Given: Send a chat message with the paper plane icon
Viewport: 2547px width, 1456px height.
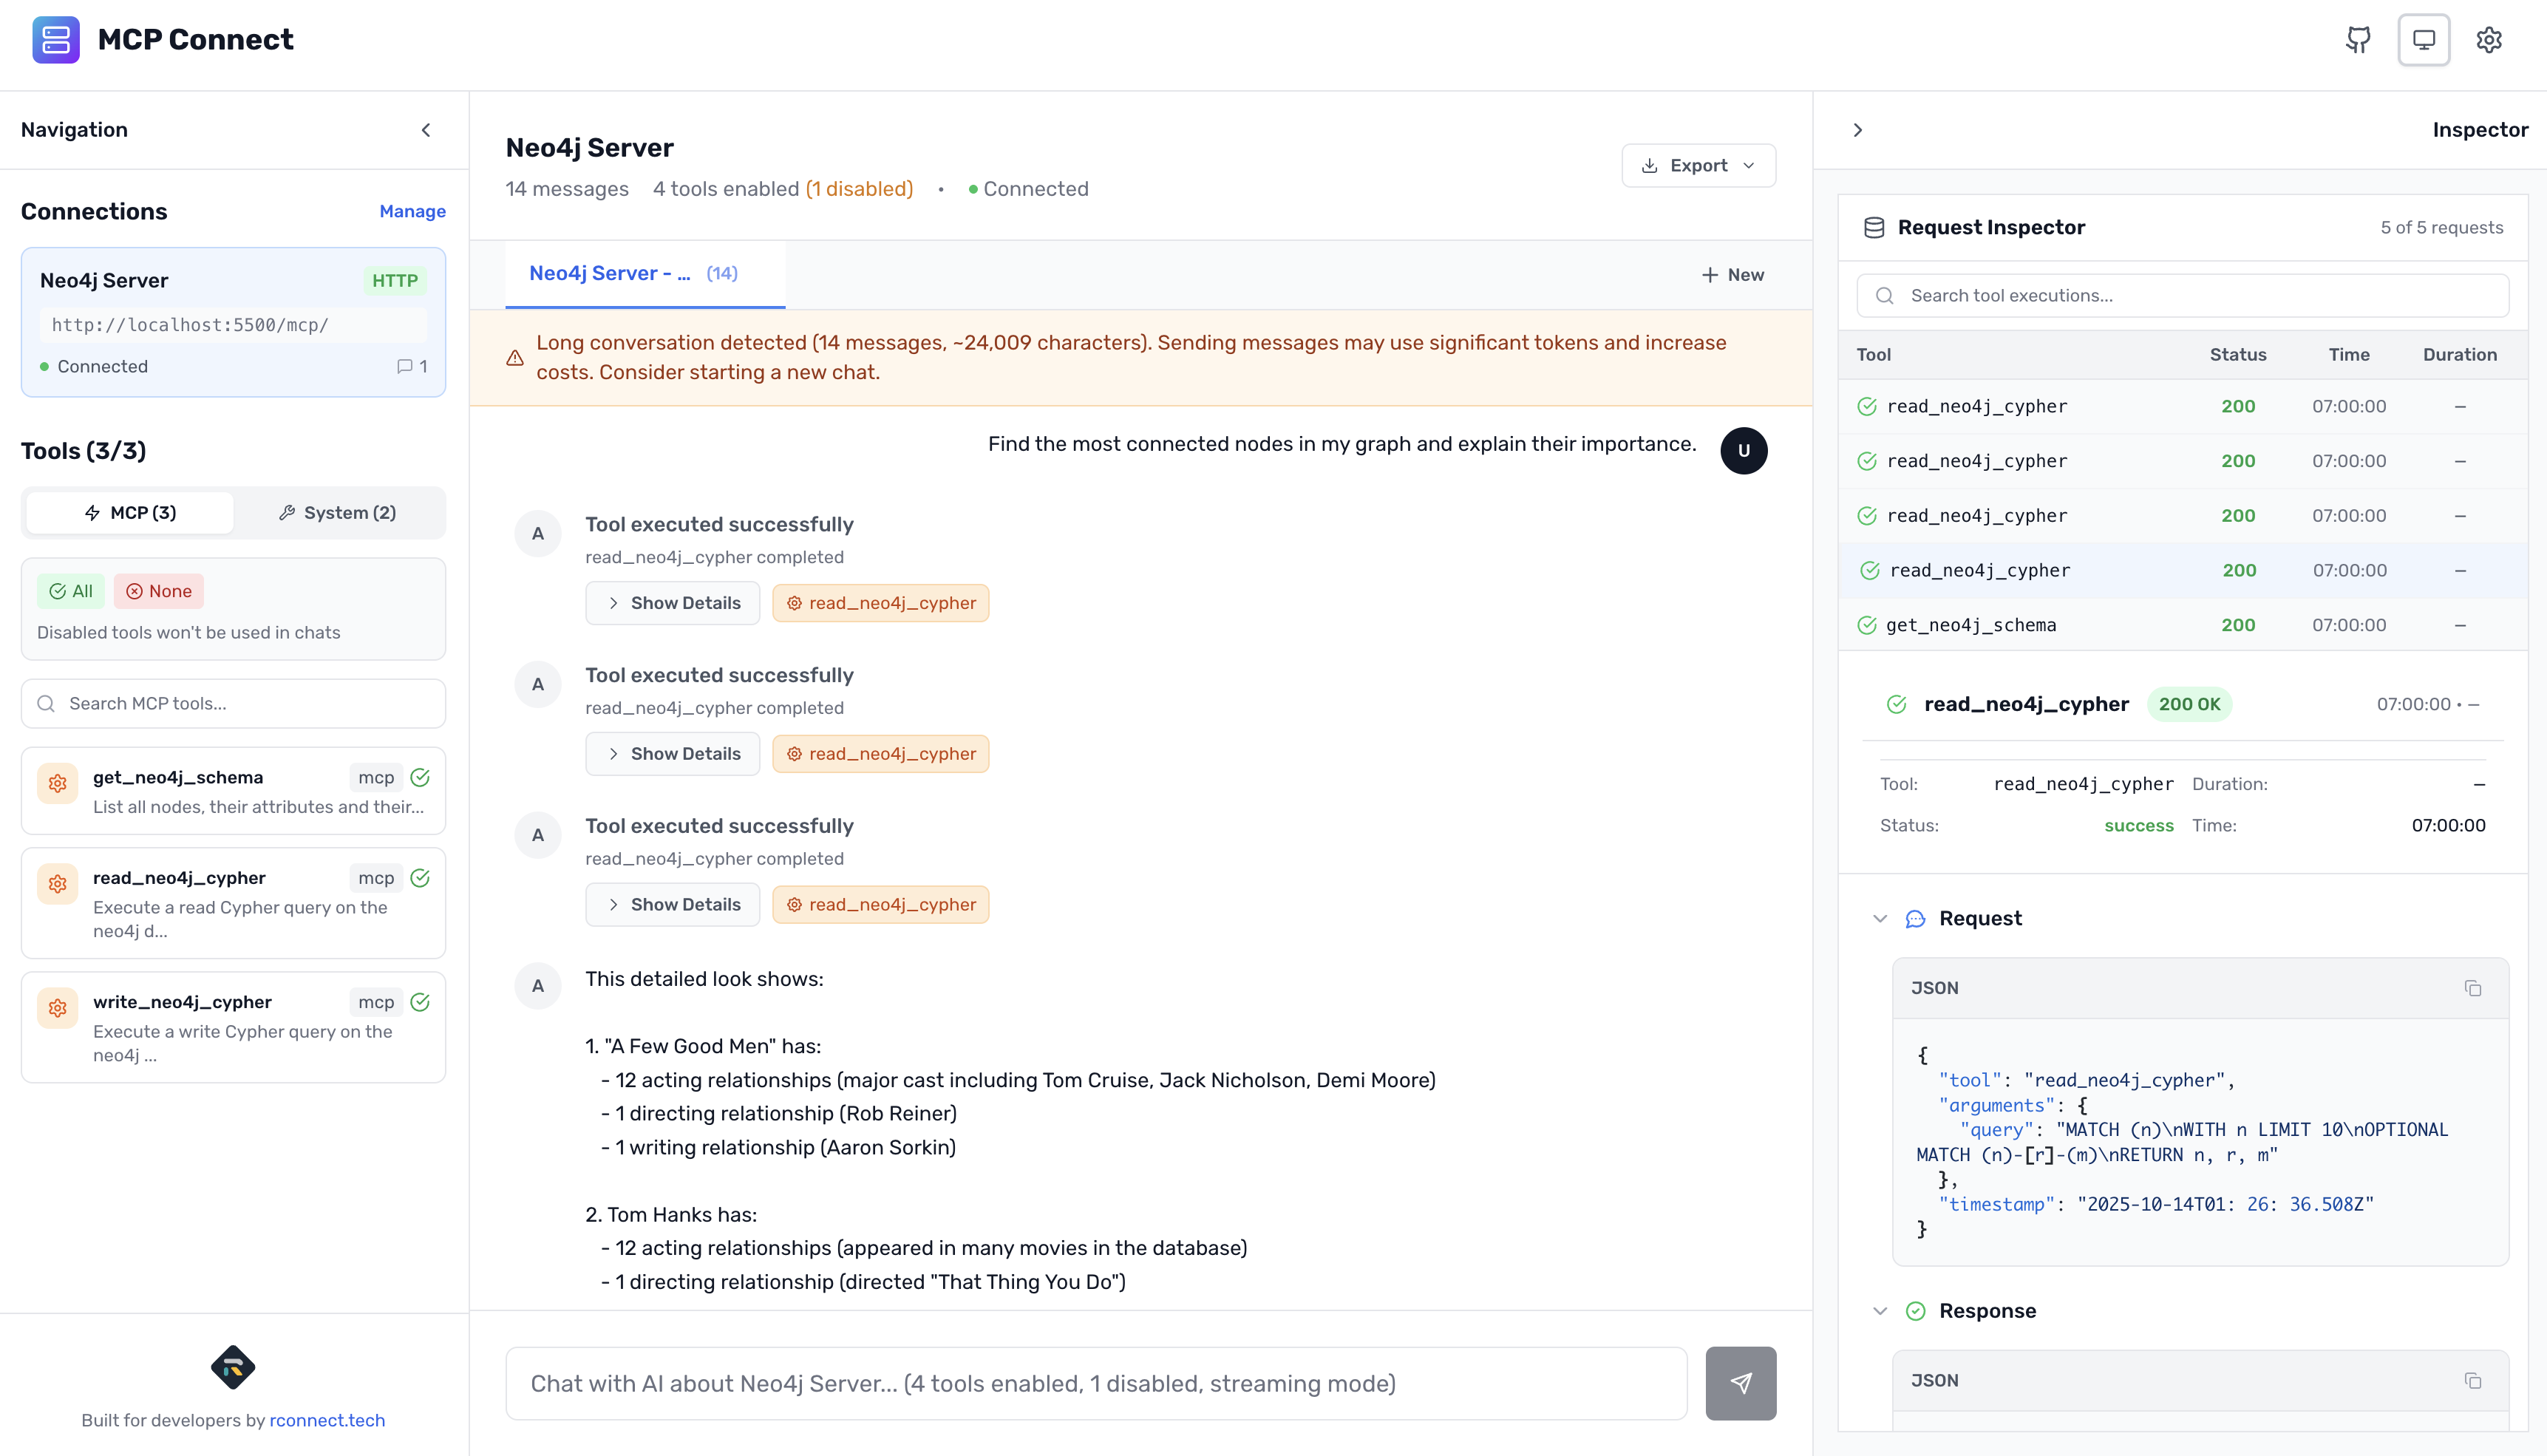Looking at the screenshot, I should [1740, 1383].
